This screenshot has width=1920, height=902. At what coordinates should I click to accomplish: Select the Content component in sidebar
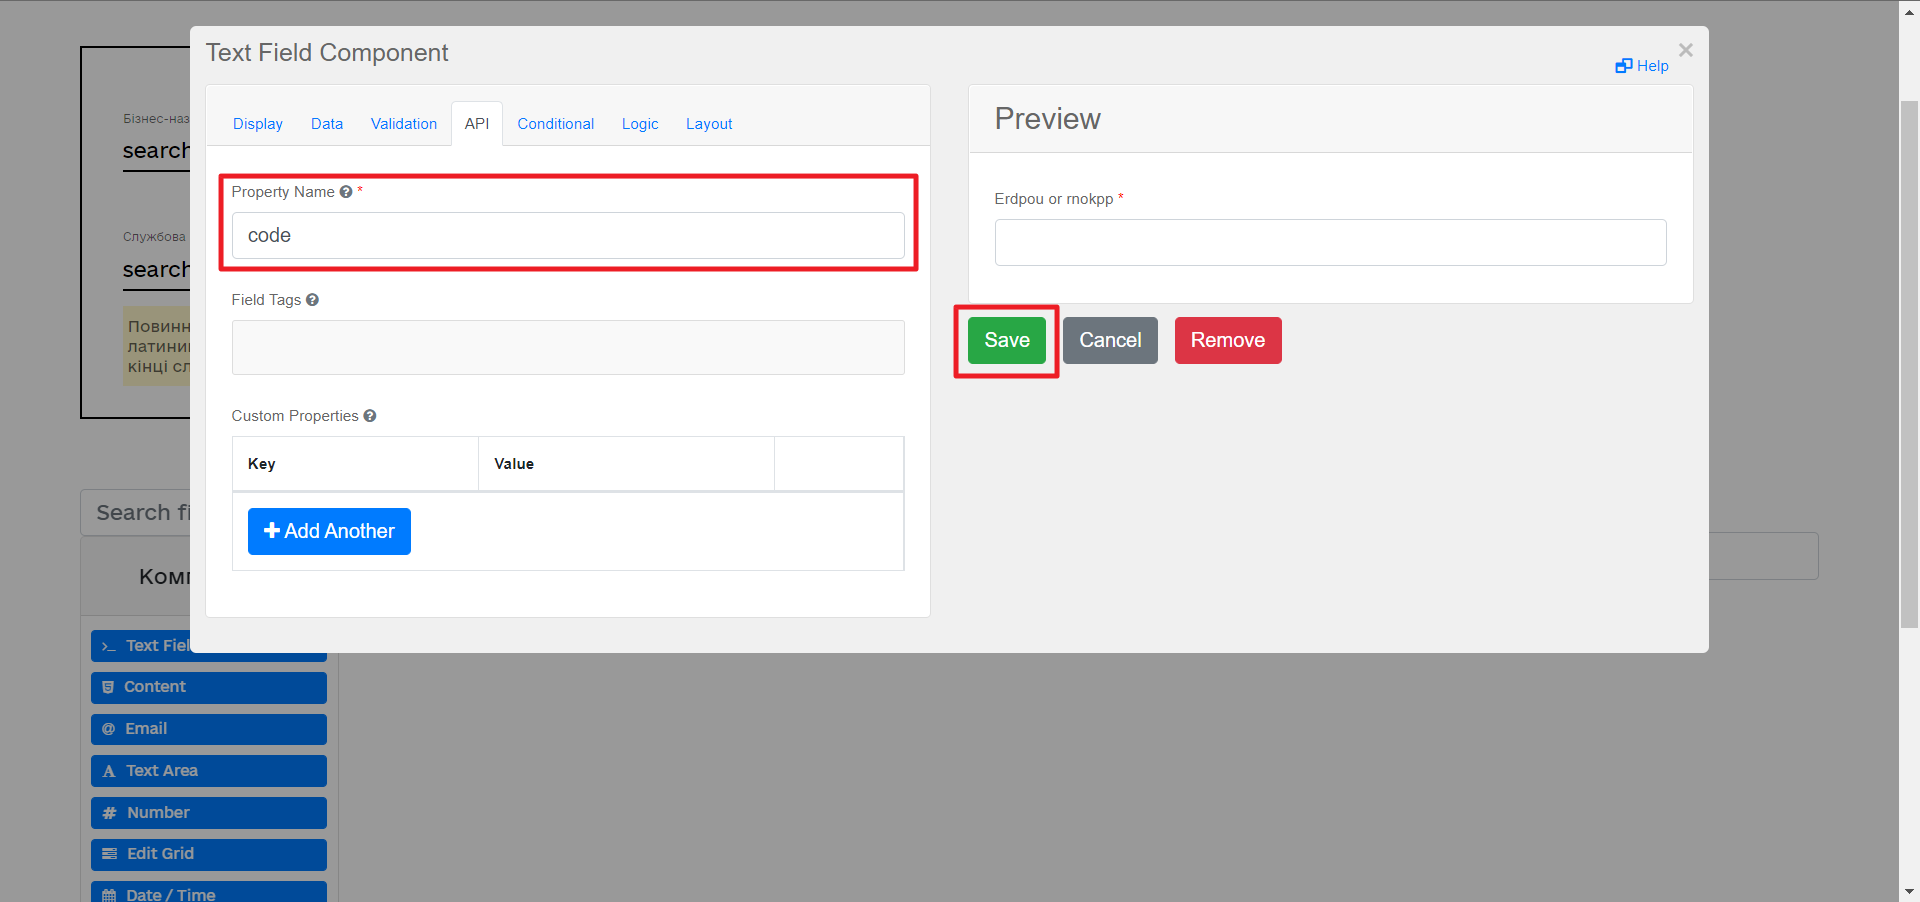(x=209, y=687)
